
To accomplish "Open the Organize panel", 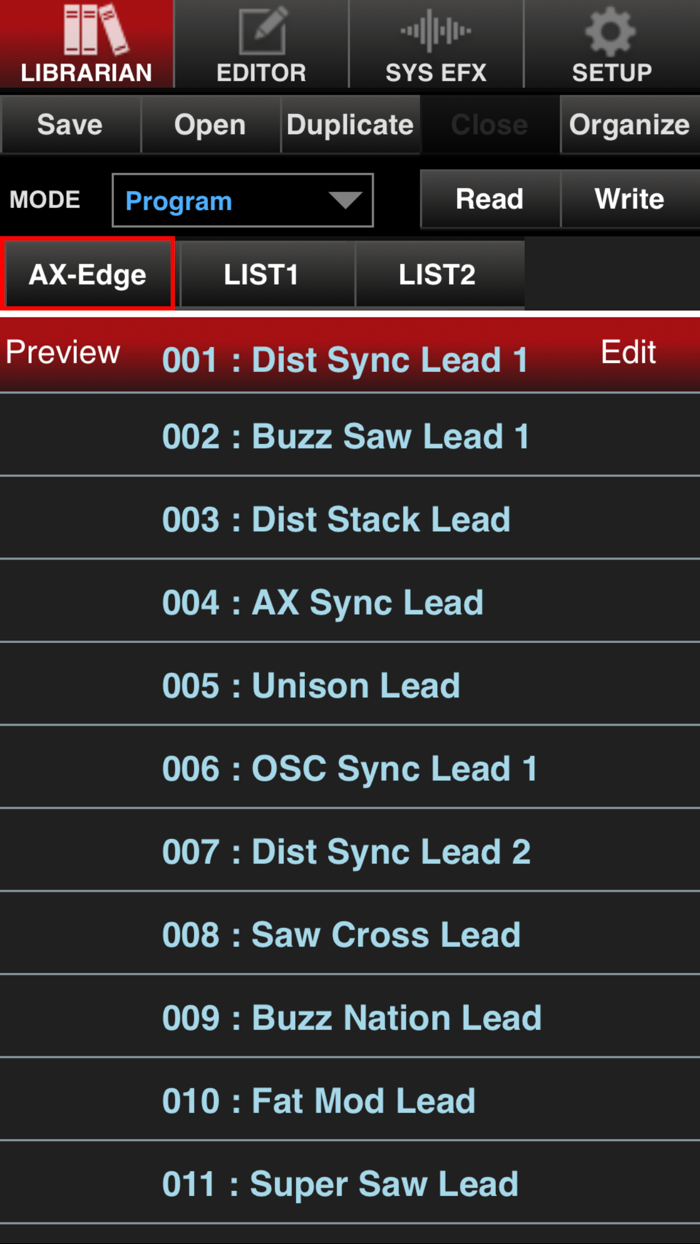I will coord(630,124).
